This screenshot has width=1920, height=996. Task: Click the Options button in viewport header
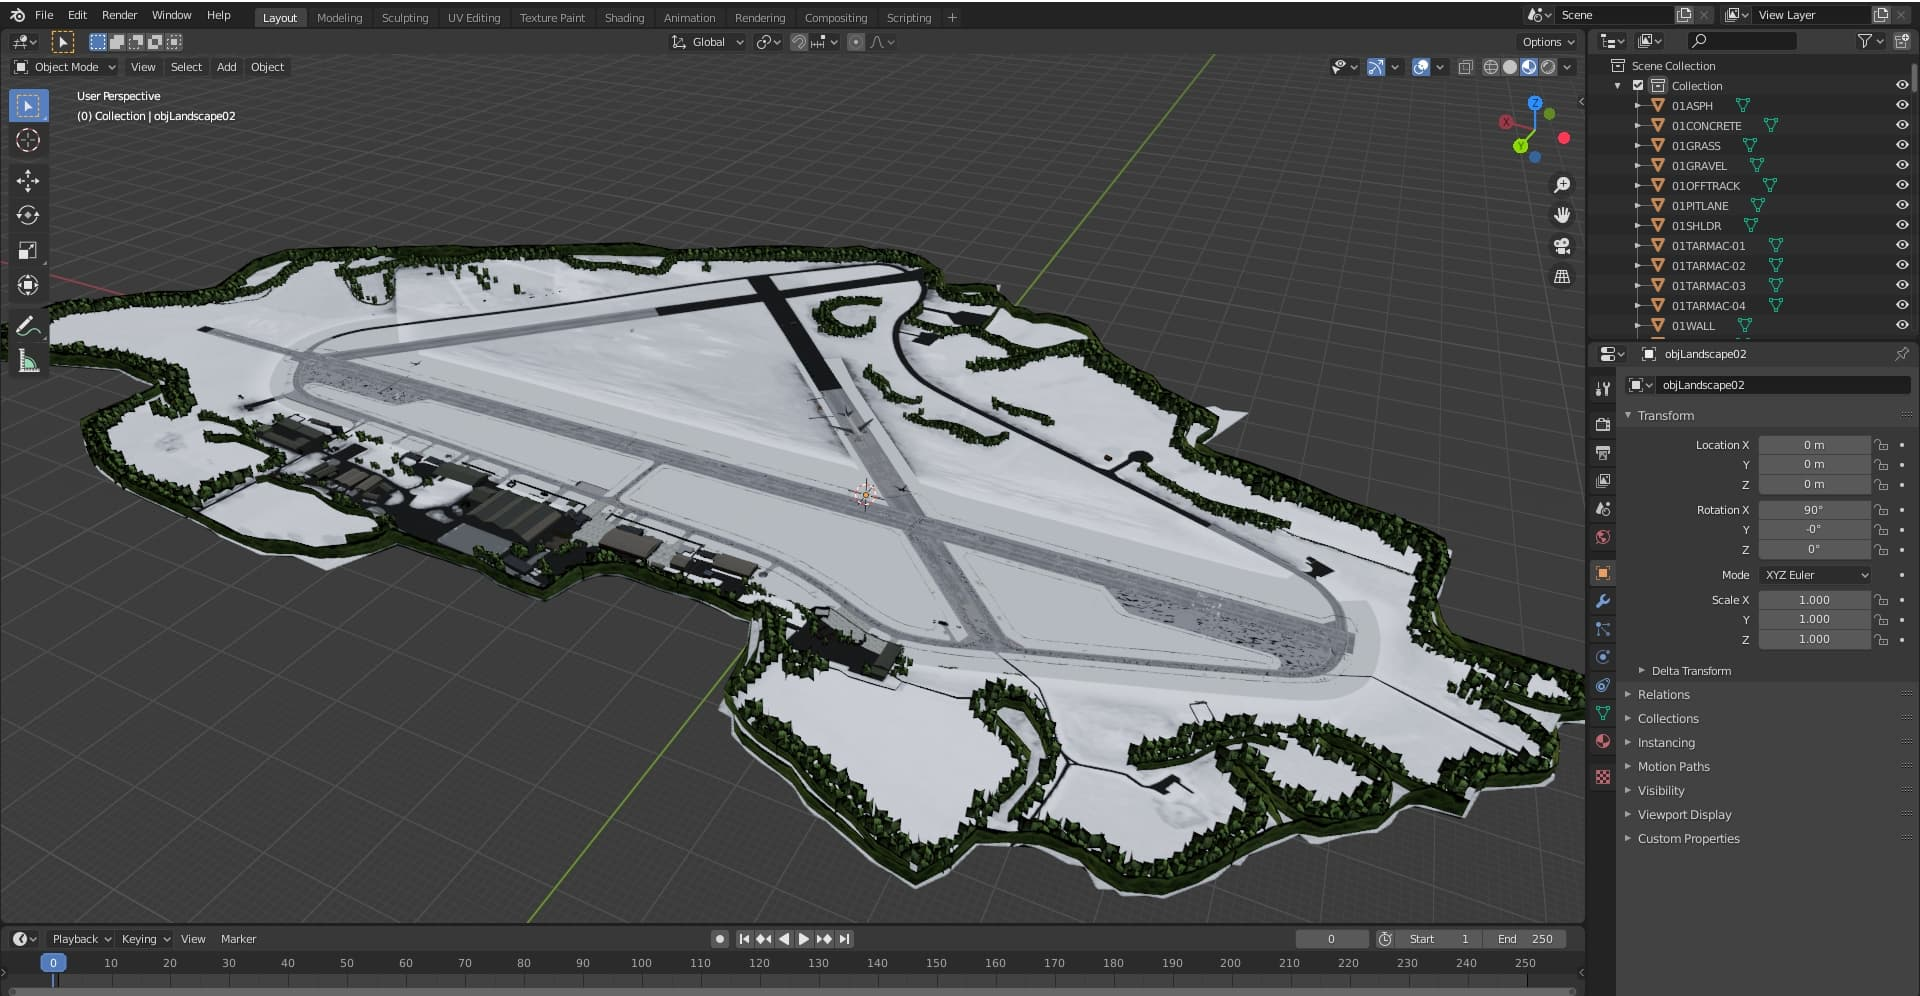1548,42
